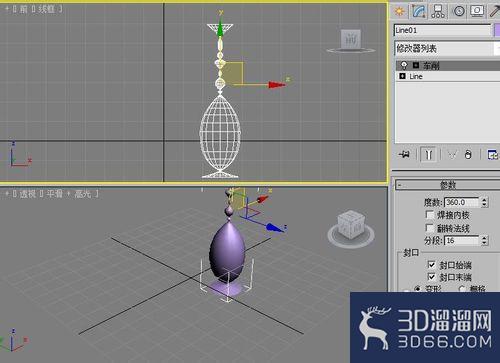
Task: Click the blue axis gizmo arrow in perspective view
Action: (x=275, y=228)
